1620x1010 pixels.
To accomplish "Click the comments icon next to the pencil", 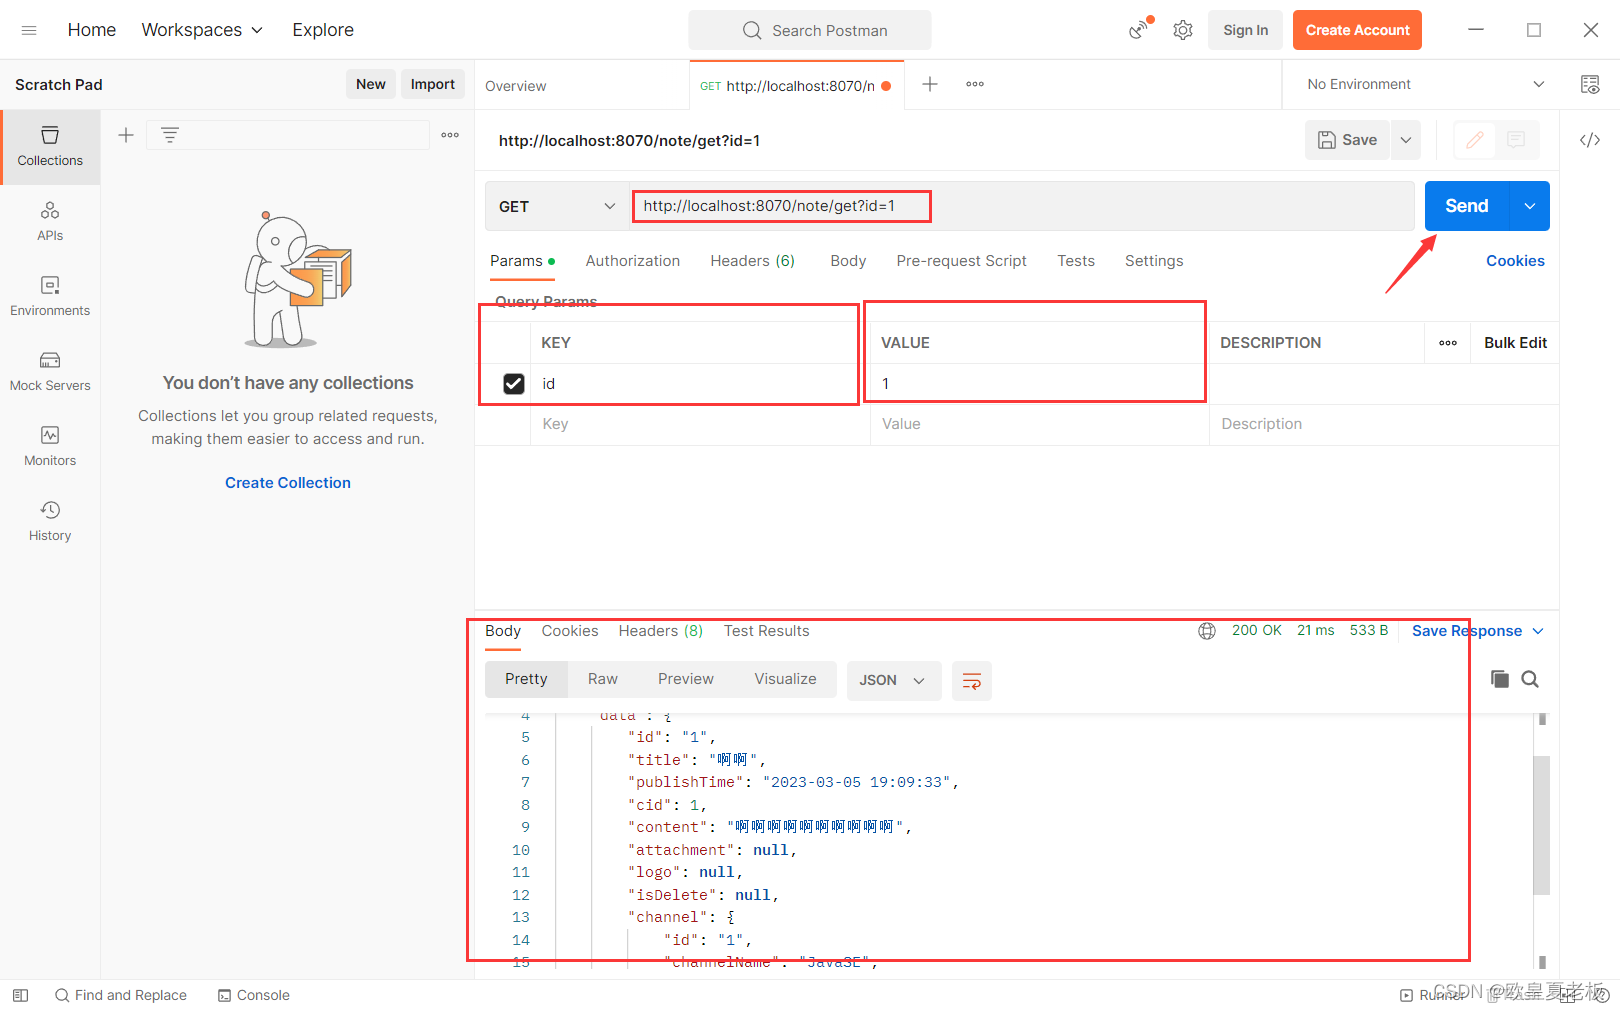I will pyautogui.click(x=1516, y=140).
